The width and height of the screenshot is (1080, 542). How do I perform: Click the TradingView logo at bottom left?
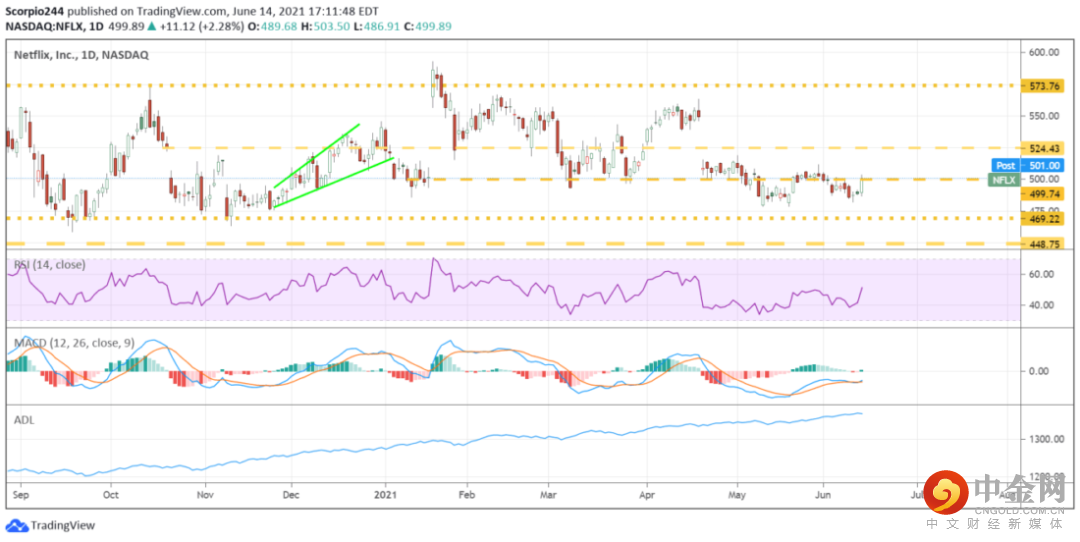click(x=51, y=525)
